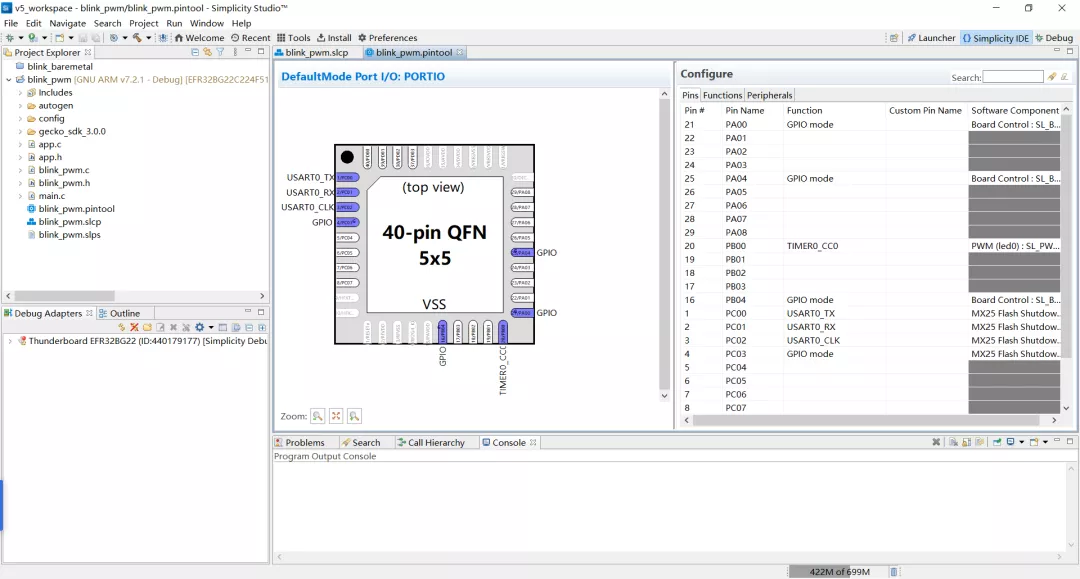1080x579 pixels.
Task: Click the filter icon in Project Explorer
Action: 220,52
